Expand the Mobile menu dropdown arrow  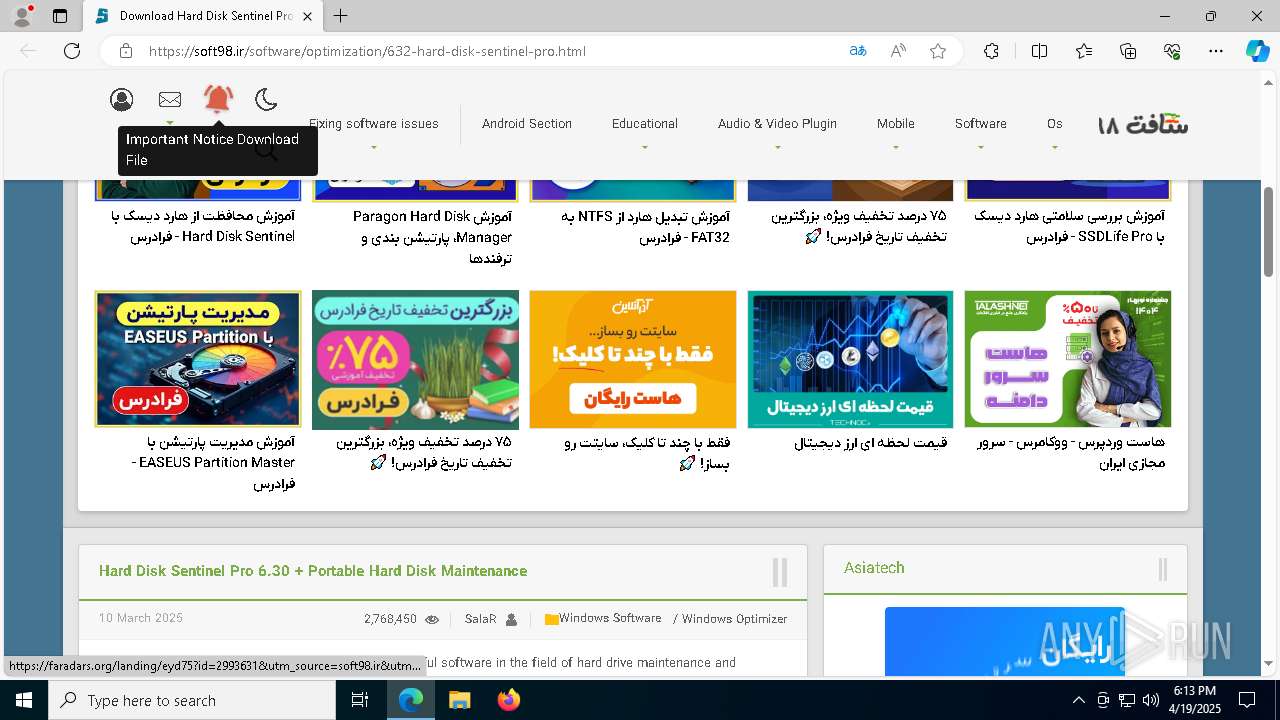point(896,148)
